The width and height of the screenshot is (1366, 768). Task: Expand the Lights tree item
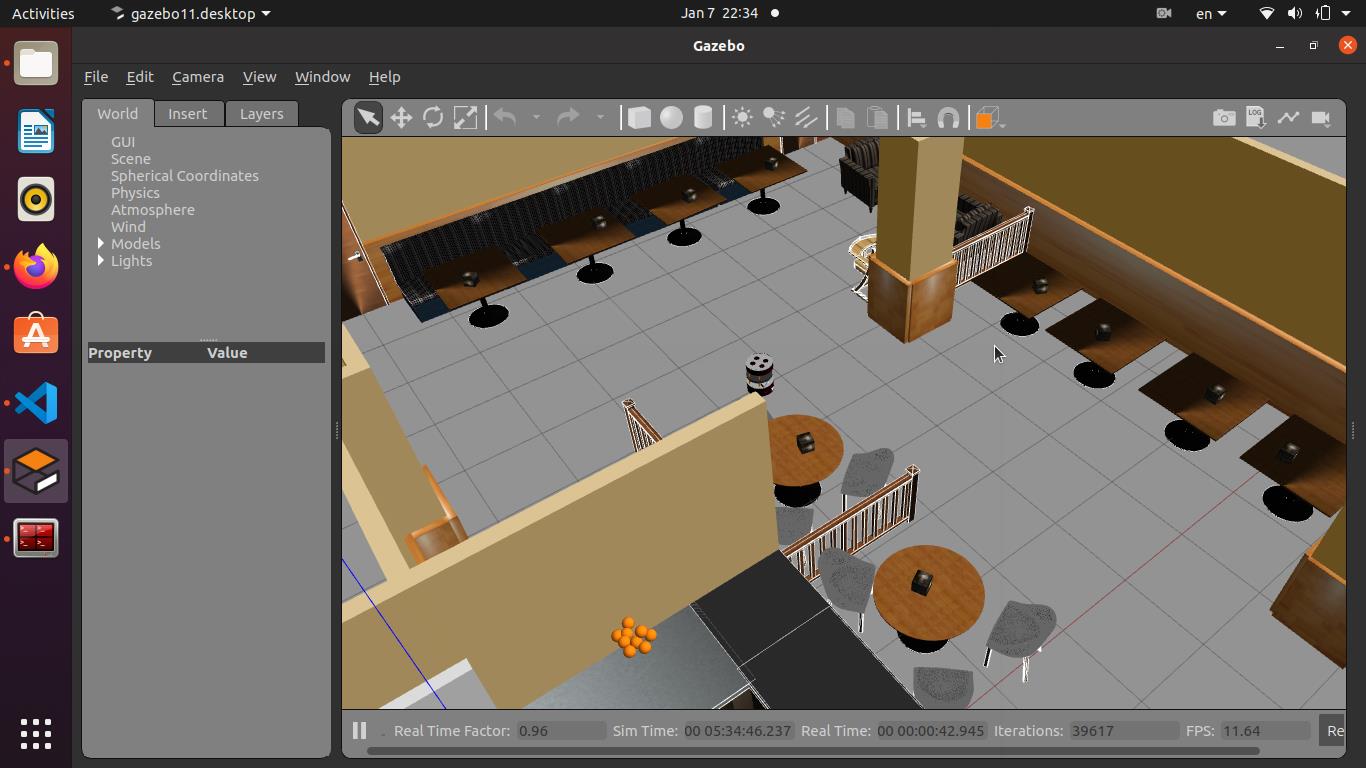(x=101, y=261)
